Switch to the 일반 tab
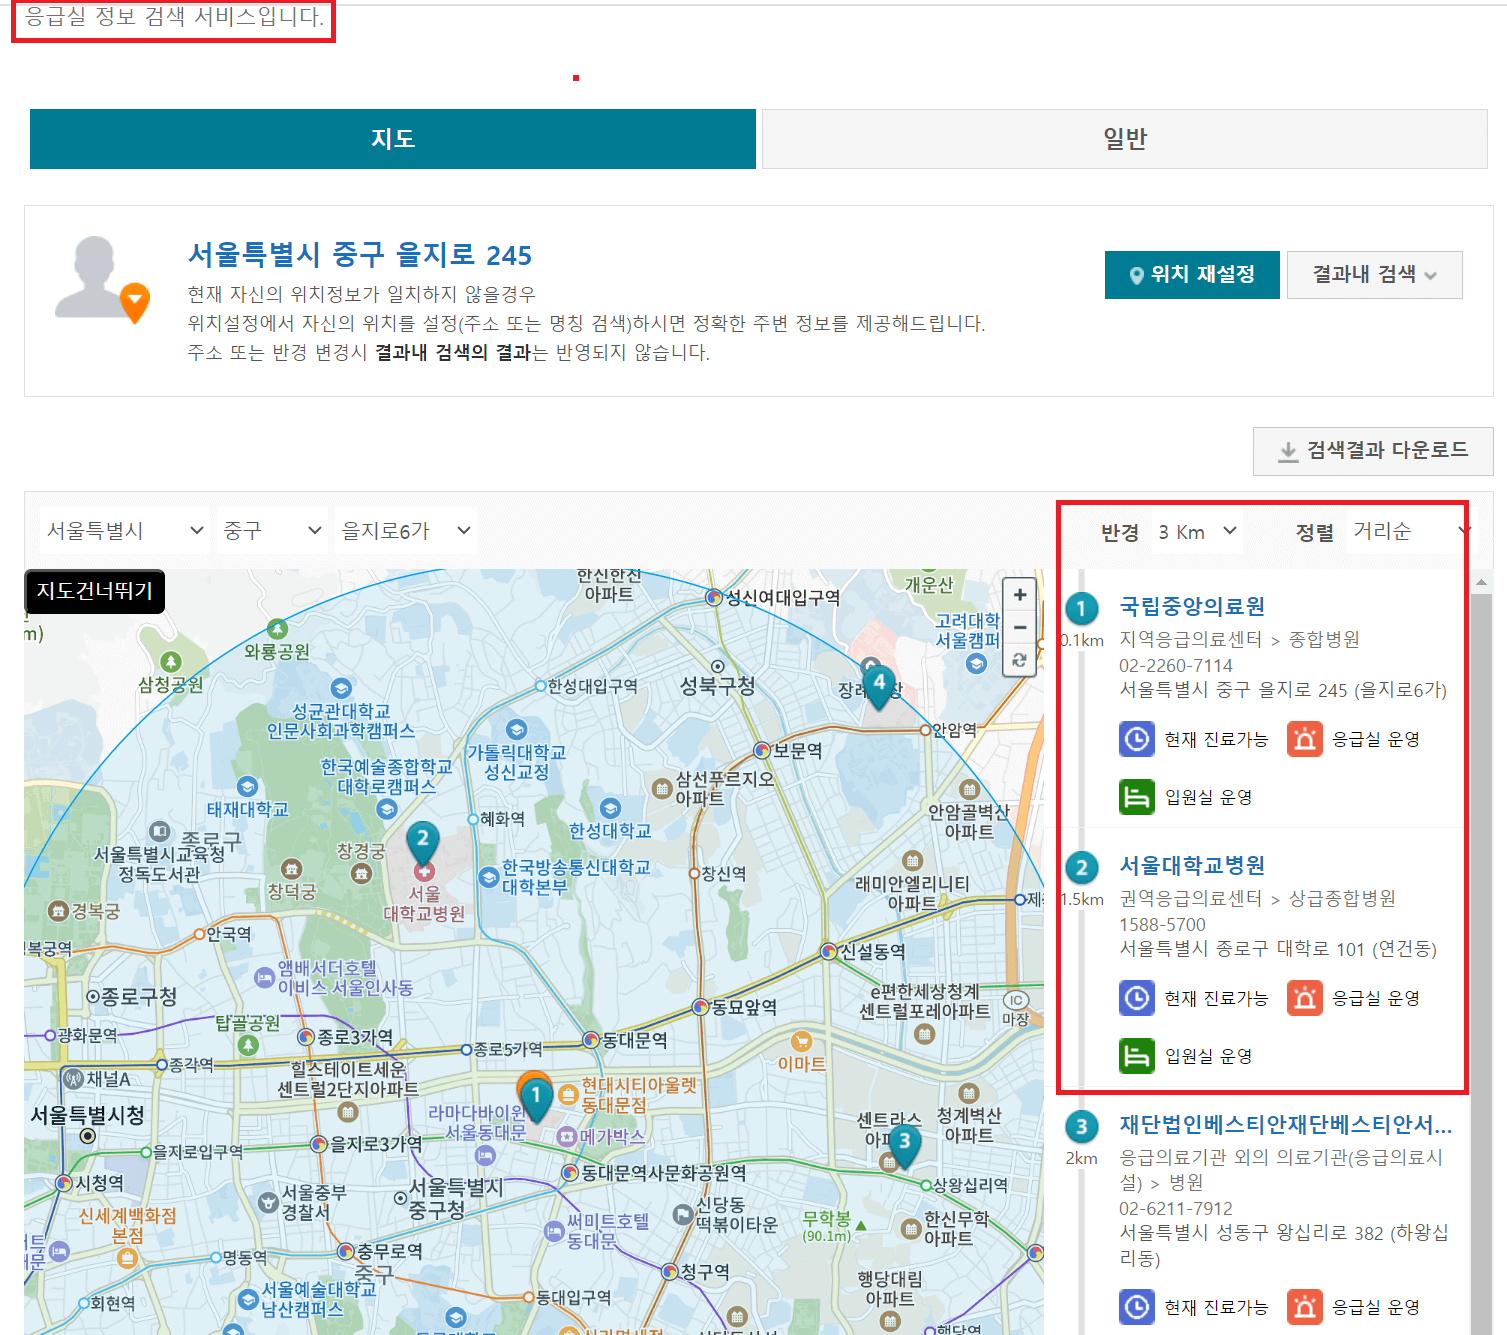The width and height of the screenshot is (1507, 1335). (x=1125, y=139)
